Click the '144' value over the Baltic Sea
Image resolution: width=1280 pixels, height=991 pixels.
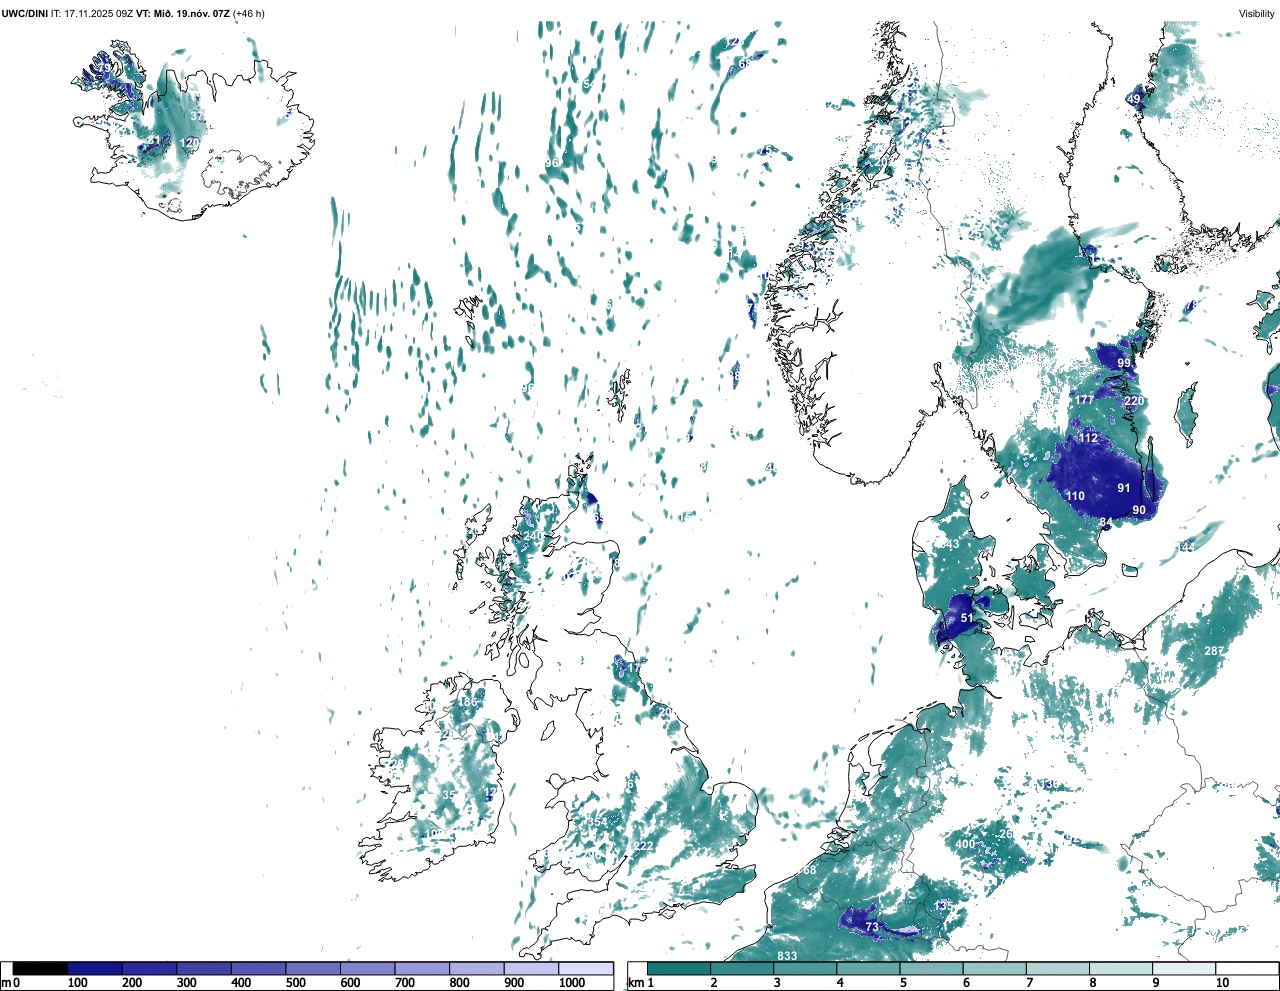(x=1186, y=547)
